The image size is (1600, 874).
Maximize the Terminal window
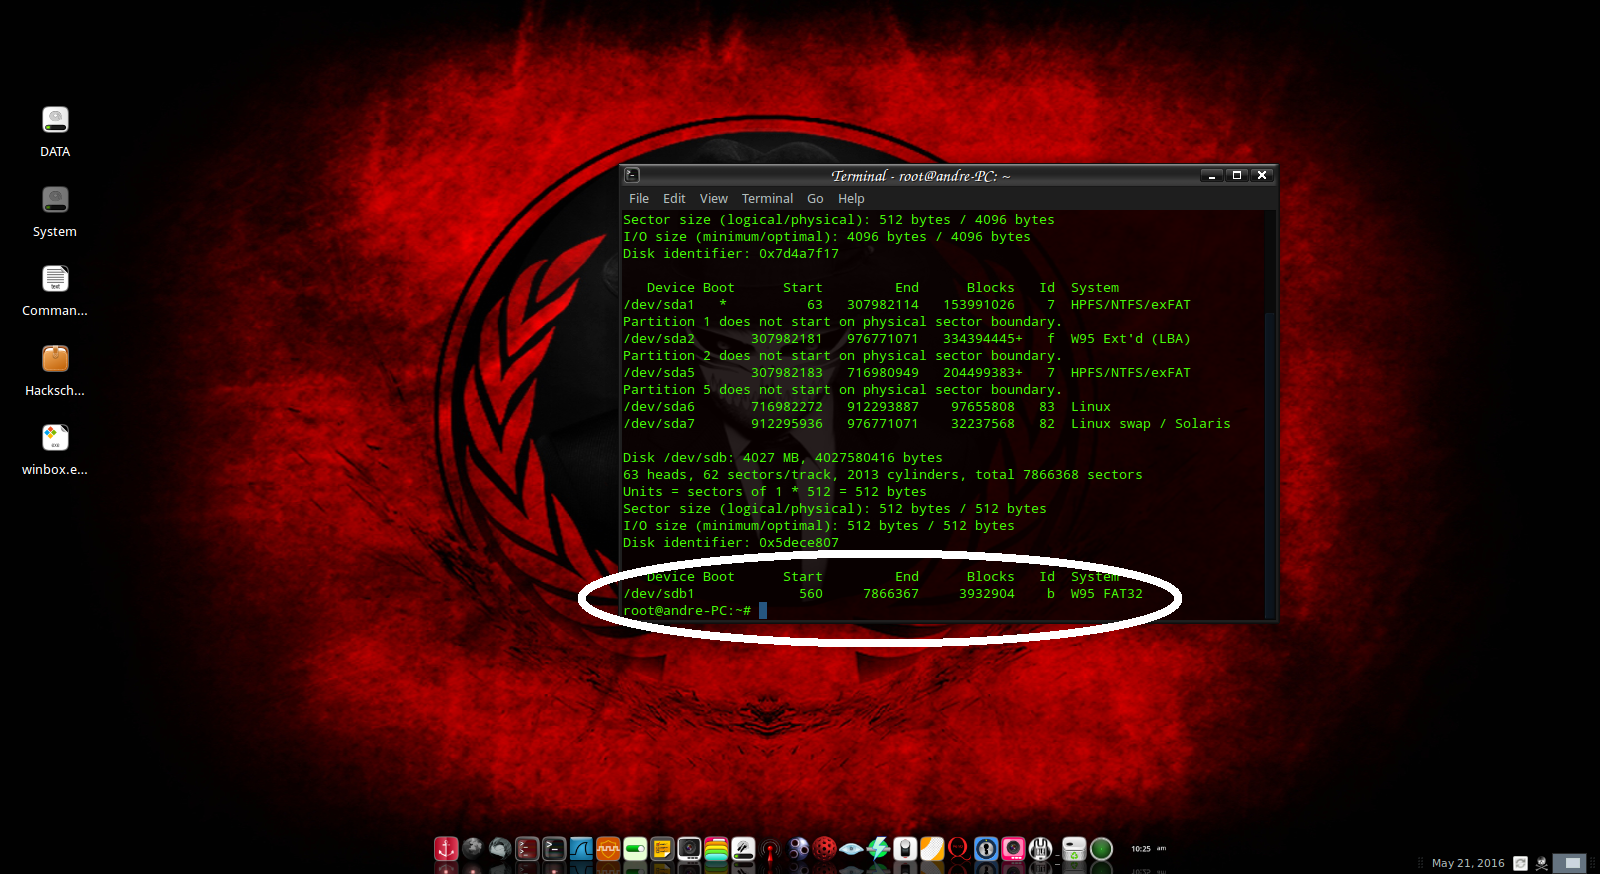click(1237, 175)
